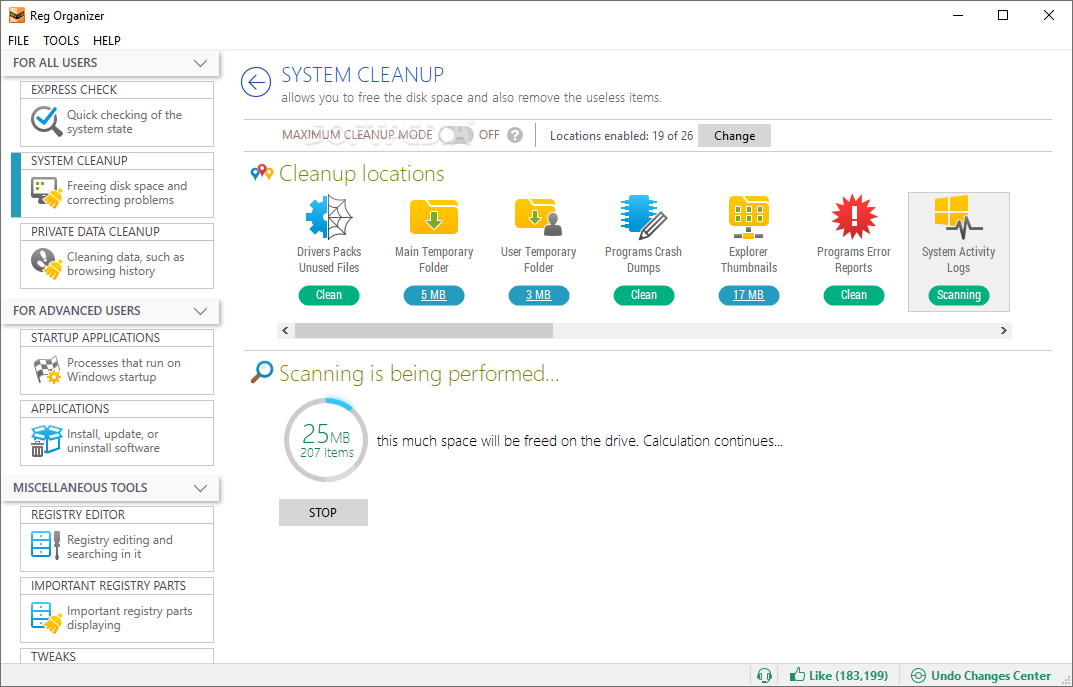This screenshot has width=1073, height=687.
Task: Collapse the Miscellaneous Tools section
Action: 201,488
